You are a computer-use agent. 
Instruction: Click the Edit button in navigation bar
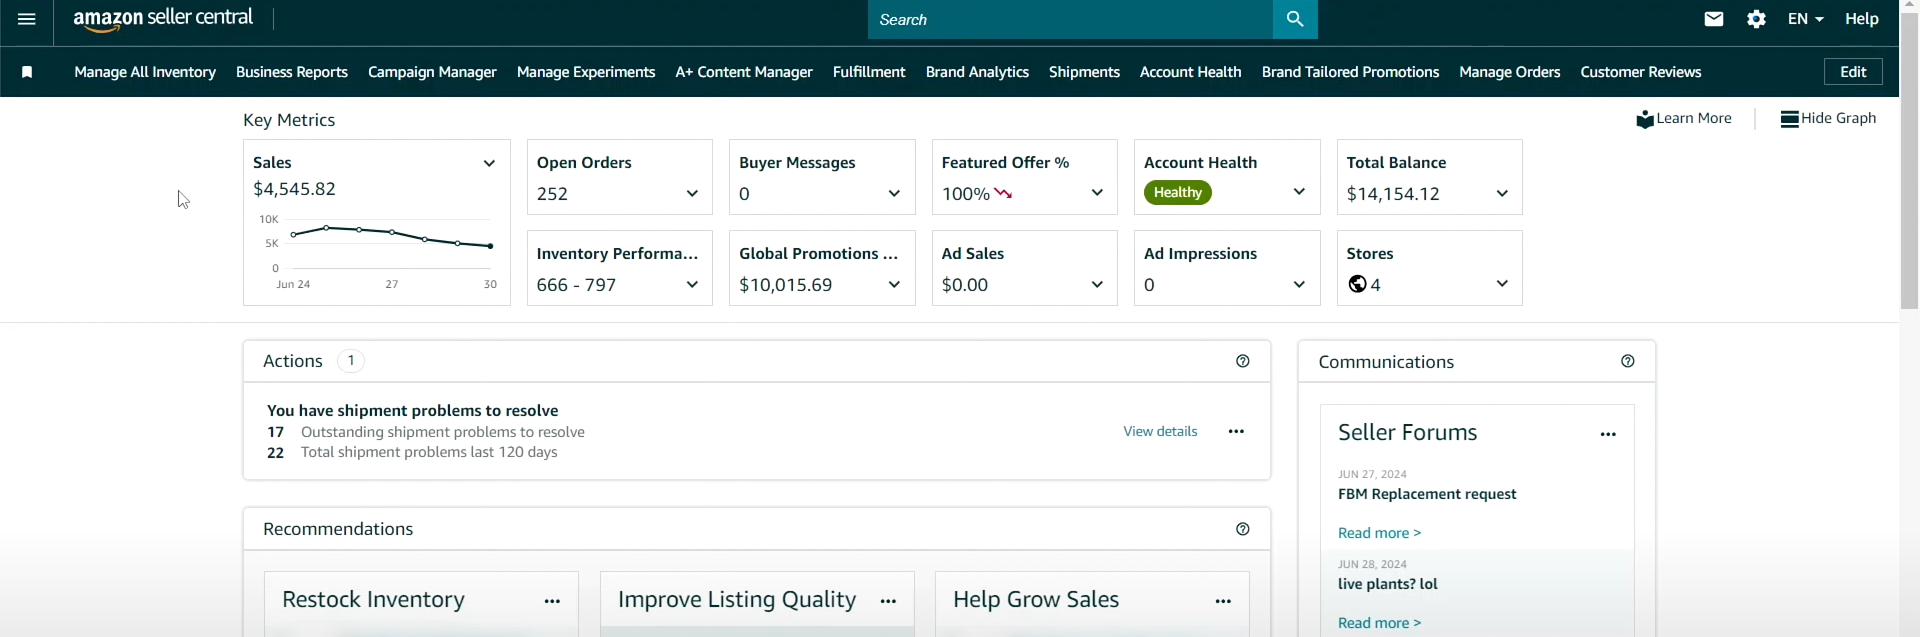(x=1853, y=72)
